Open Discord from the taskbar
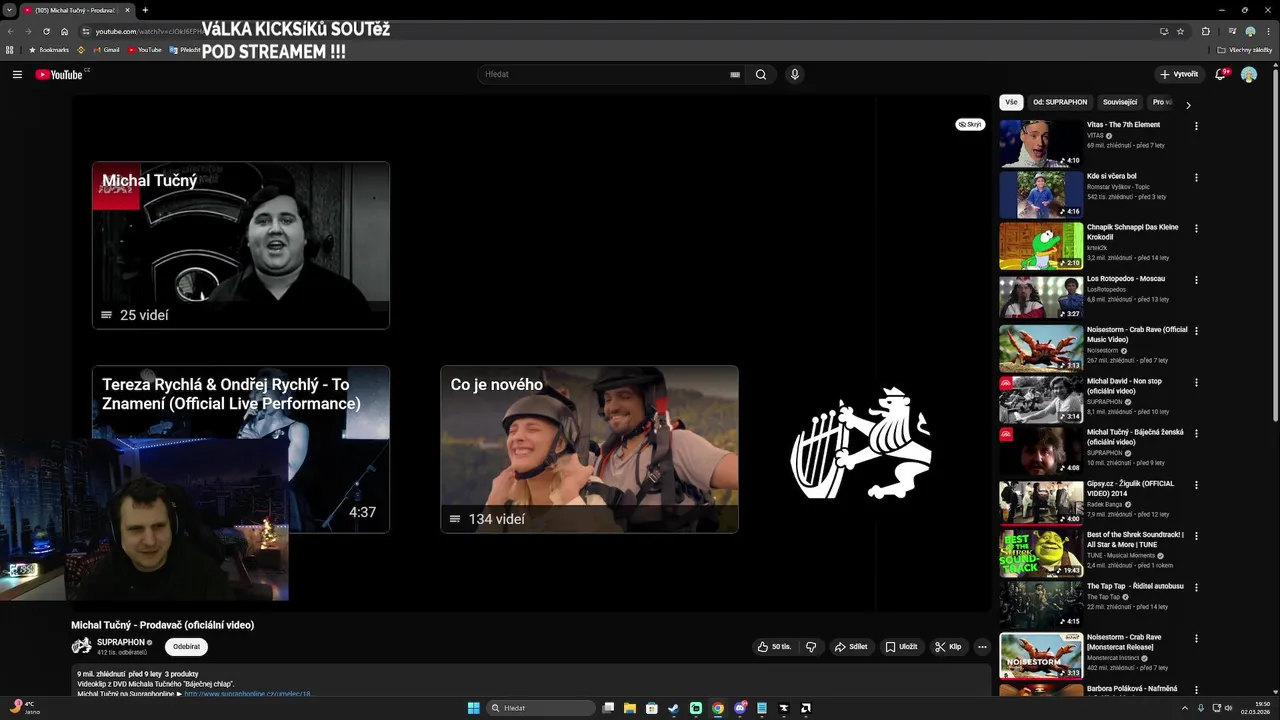 740,708
